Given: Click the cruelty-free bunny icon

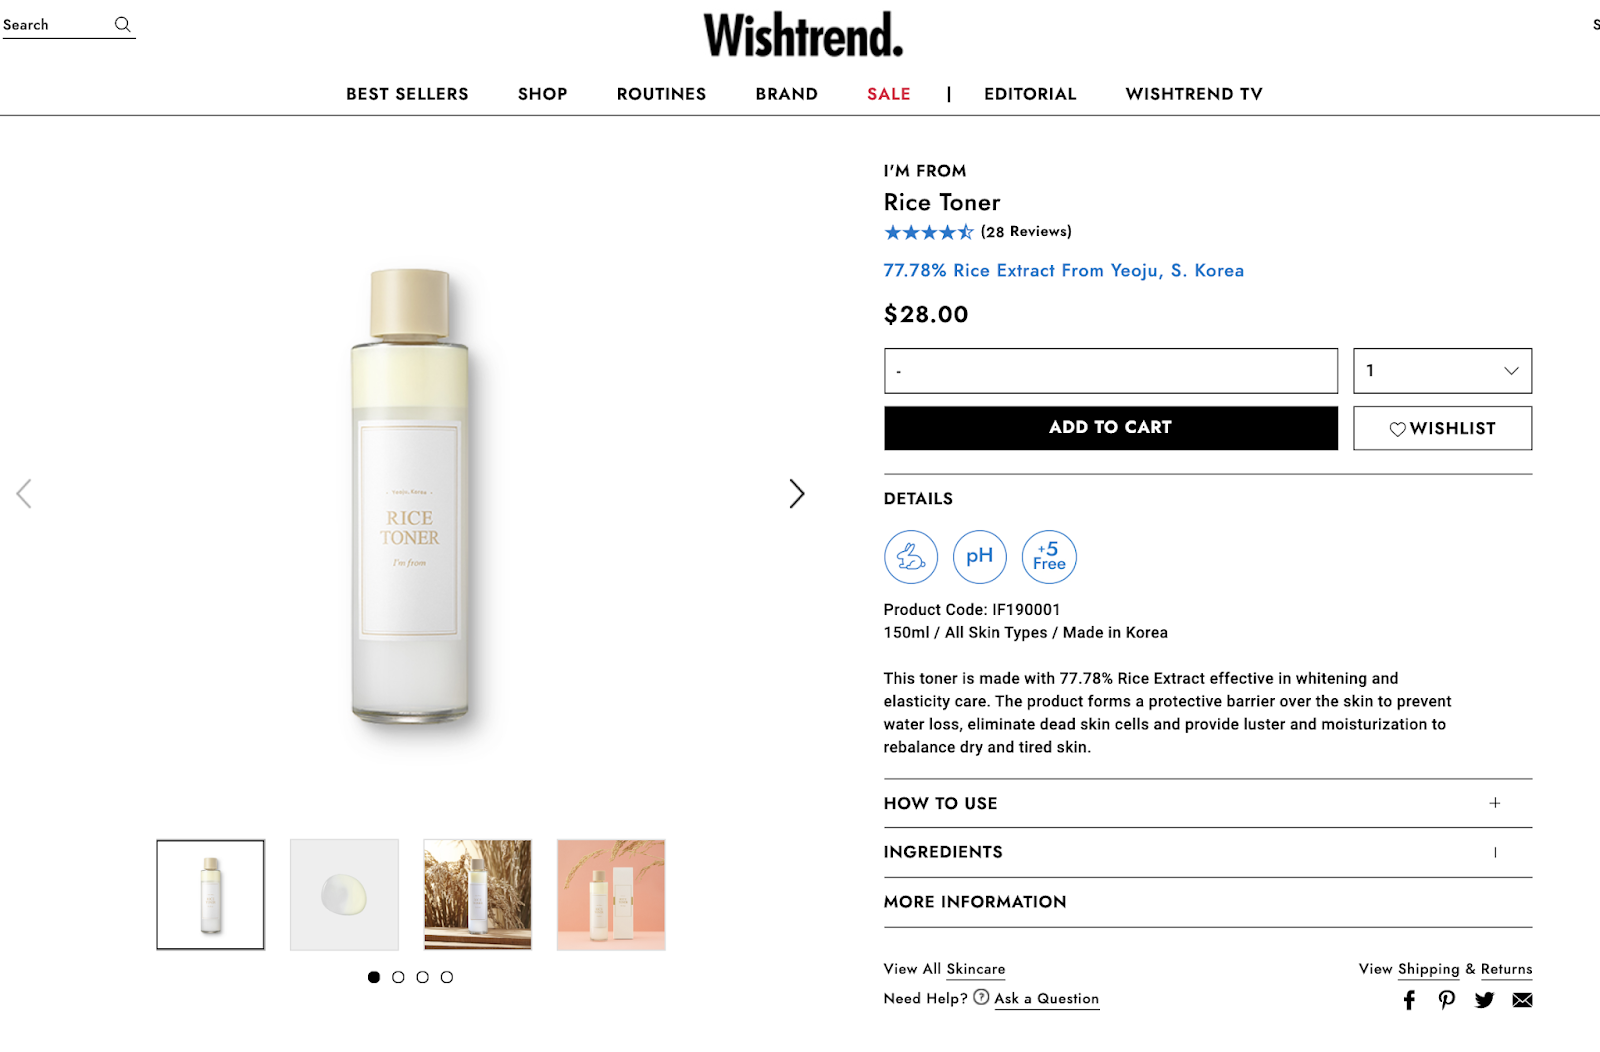Looking at the screenshot, I should coord(910,557).
